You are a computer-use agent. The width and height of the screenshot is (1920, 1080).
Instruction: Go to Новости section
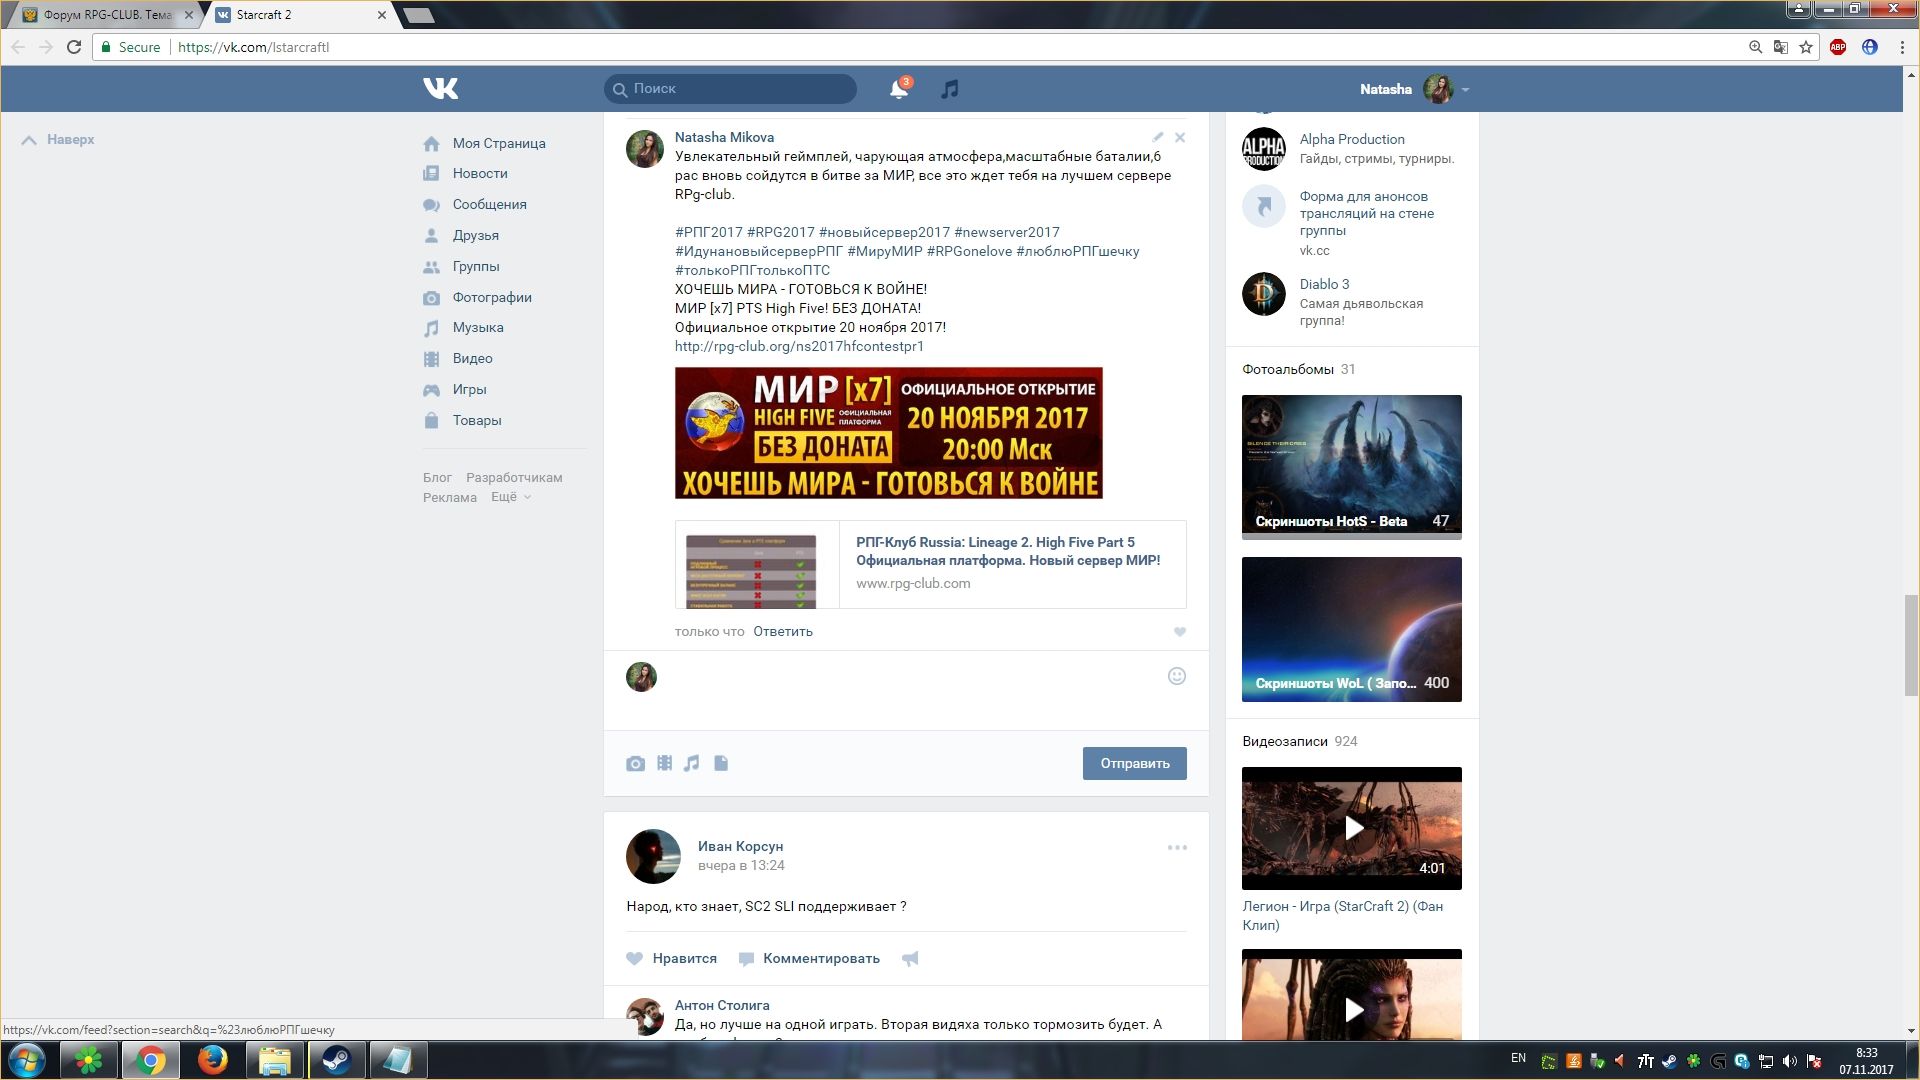(479, 173)
